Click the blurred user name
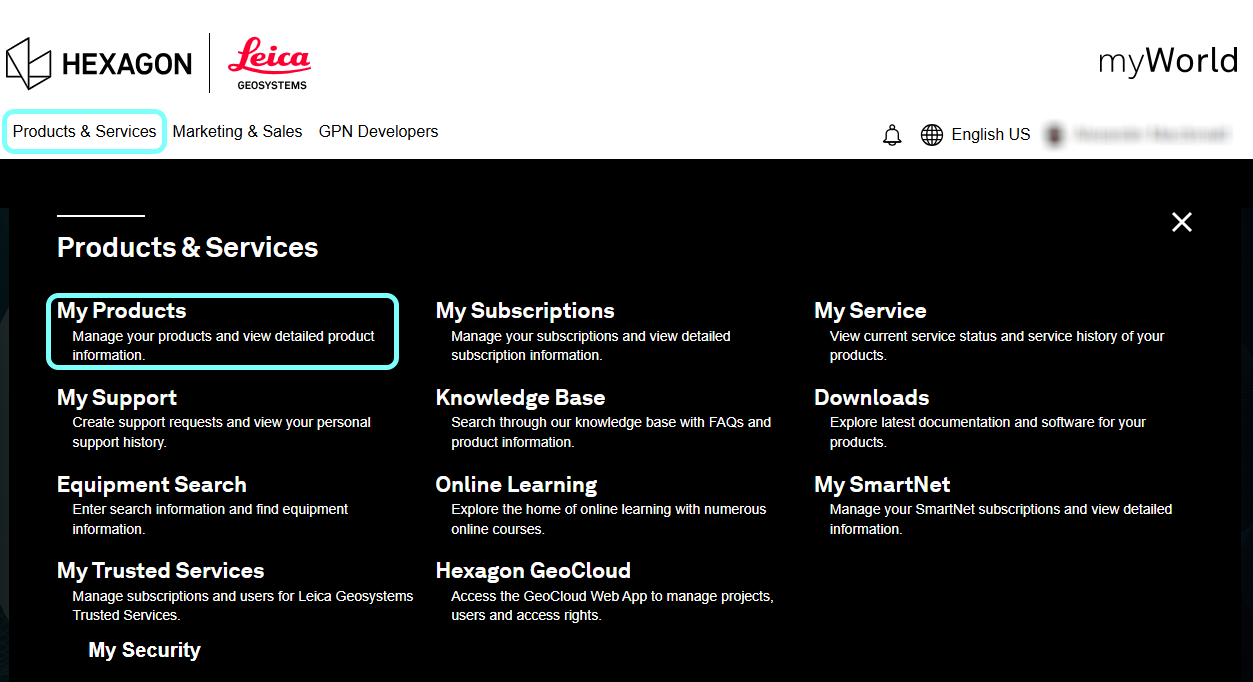The width and height of the screenshot is (1253, 682). [1153, 134]
